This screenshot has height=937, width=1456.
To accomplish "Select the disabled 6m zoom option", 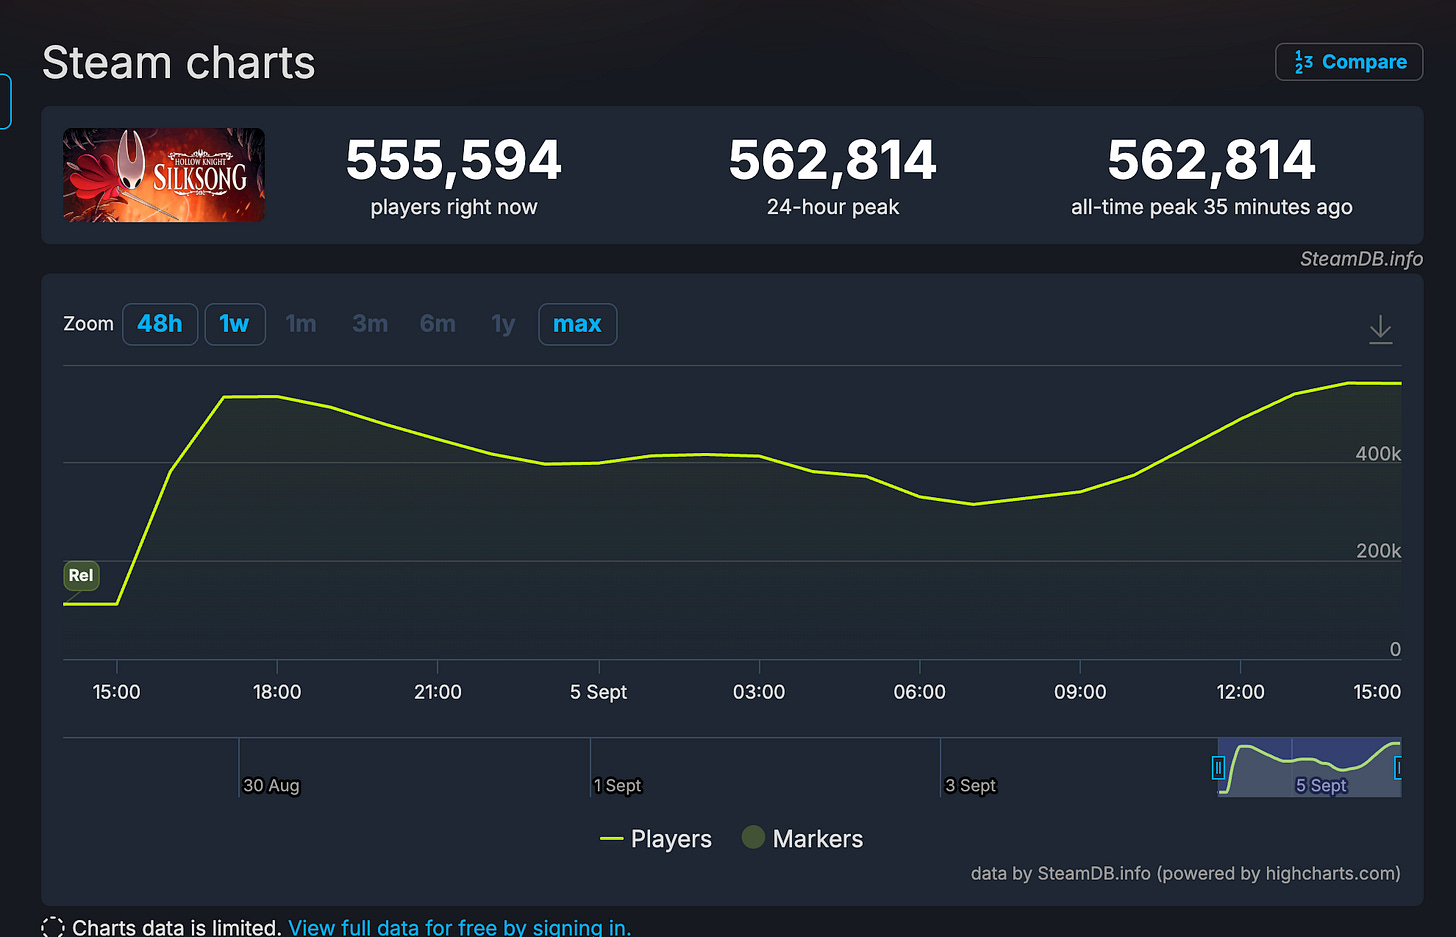I will coord(438,324).
